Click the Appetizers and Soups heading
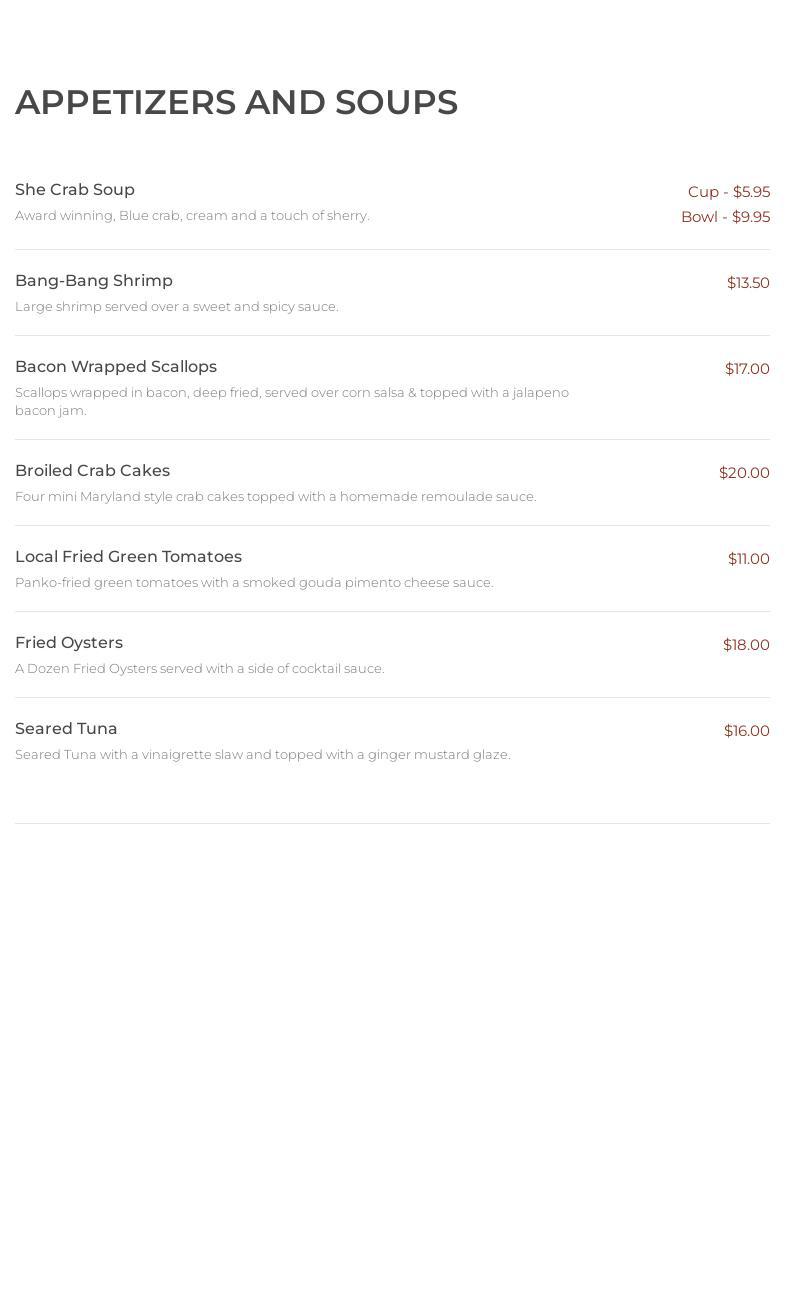This screenshot has height=1301, width=785. point(236,103)
